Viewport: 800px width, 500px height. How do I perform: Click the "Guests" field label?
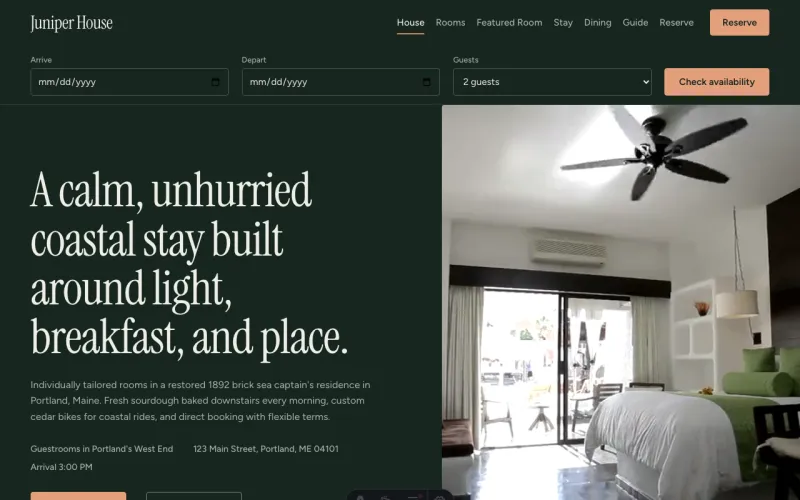465,60
